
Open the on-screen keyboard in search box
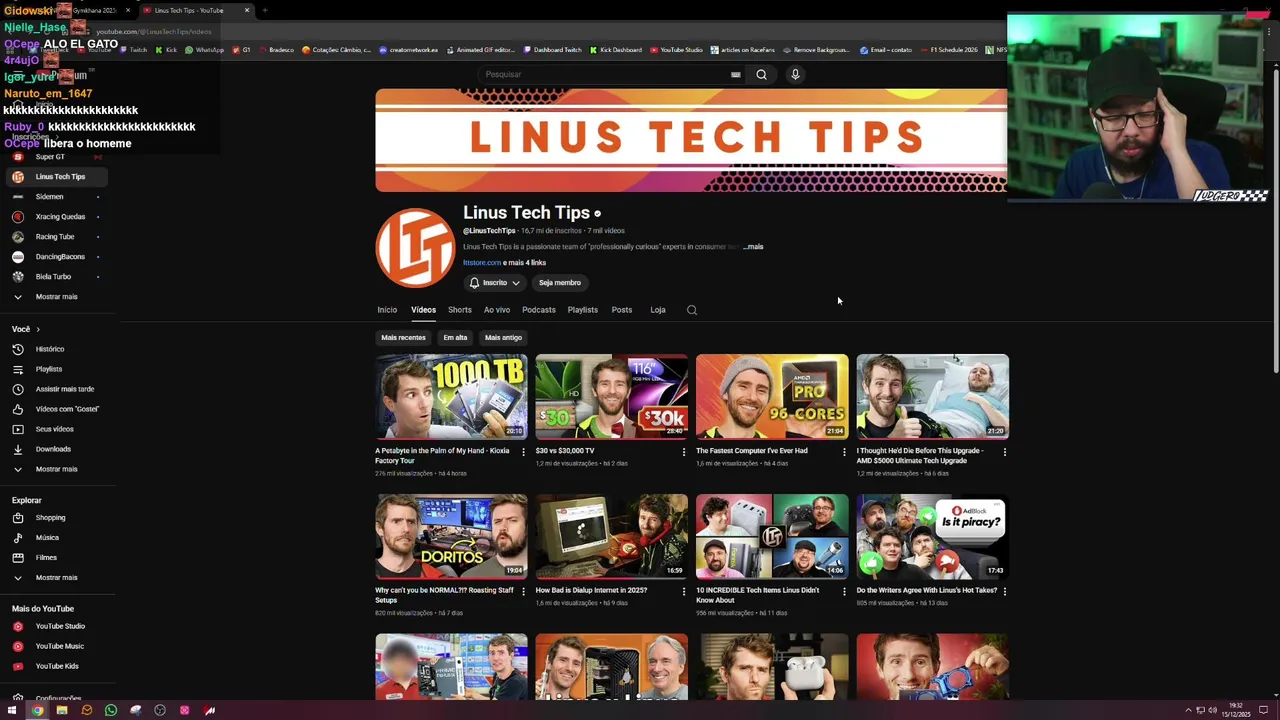pyautogui.click(x=735, y=74)
